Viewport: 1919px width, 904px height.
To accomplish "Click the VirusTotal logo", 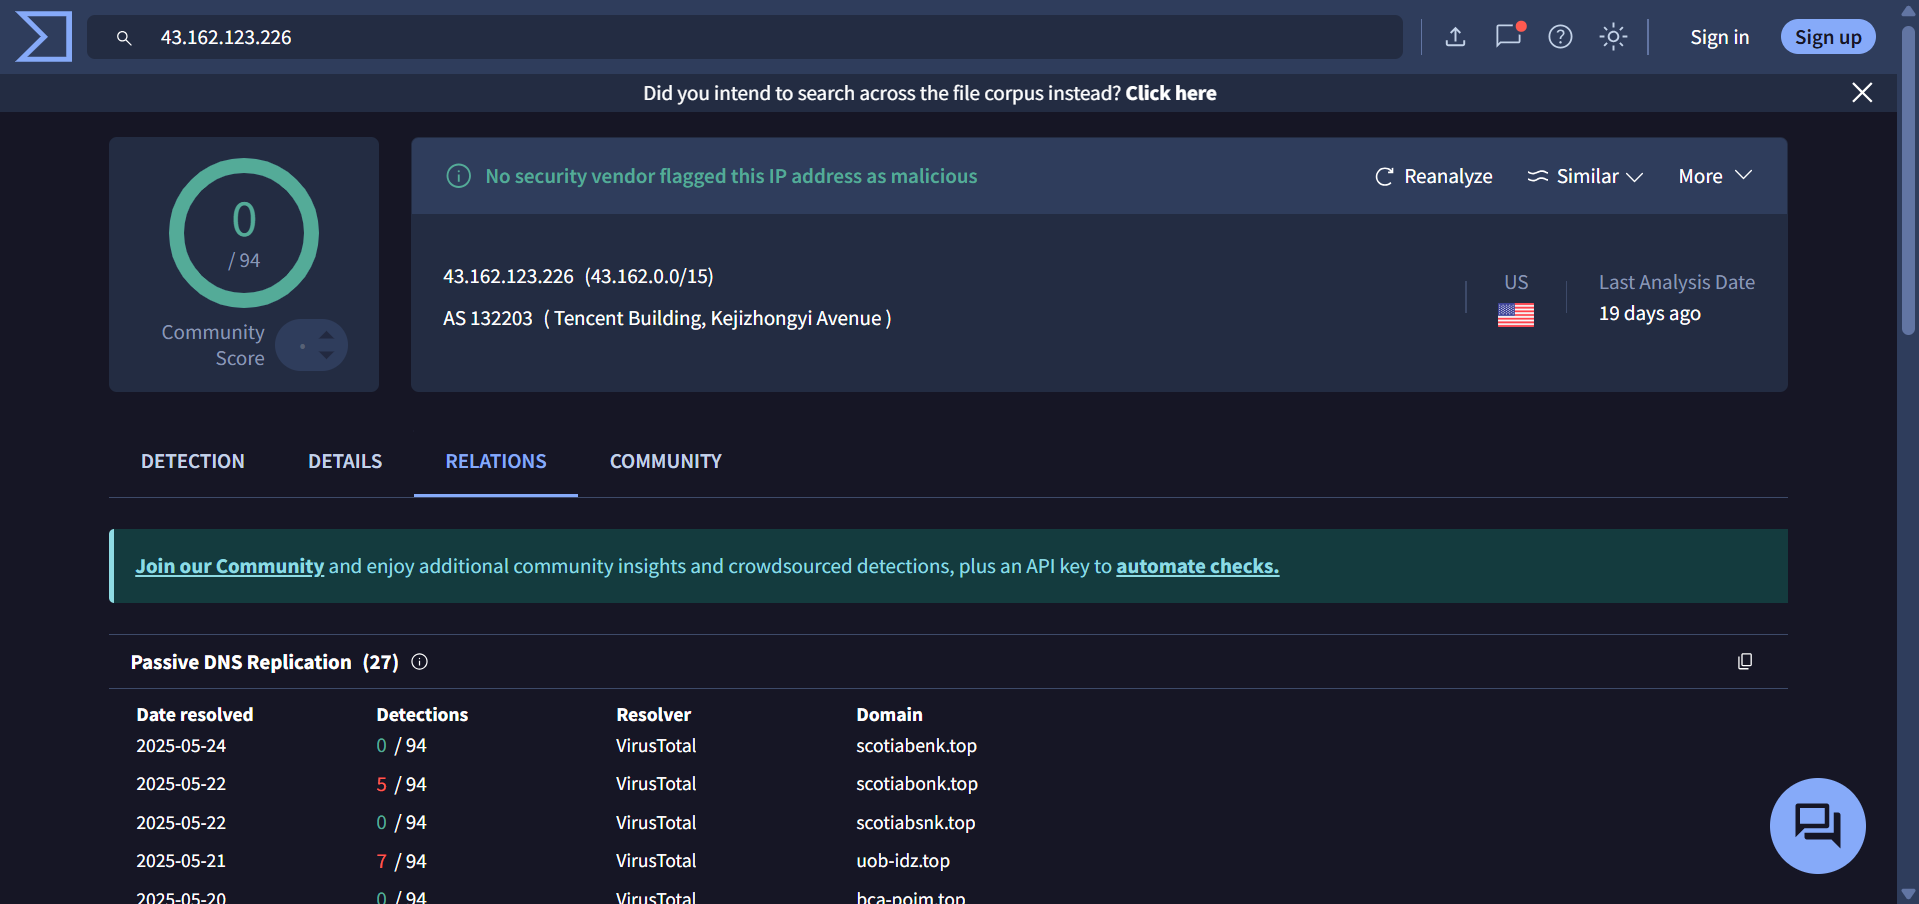I will pos(42,36).
